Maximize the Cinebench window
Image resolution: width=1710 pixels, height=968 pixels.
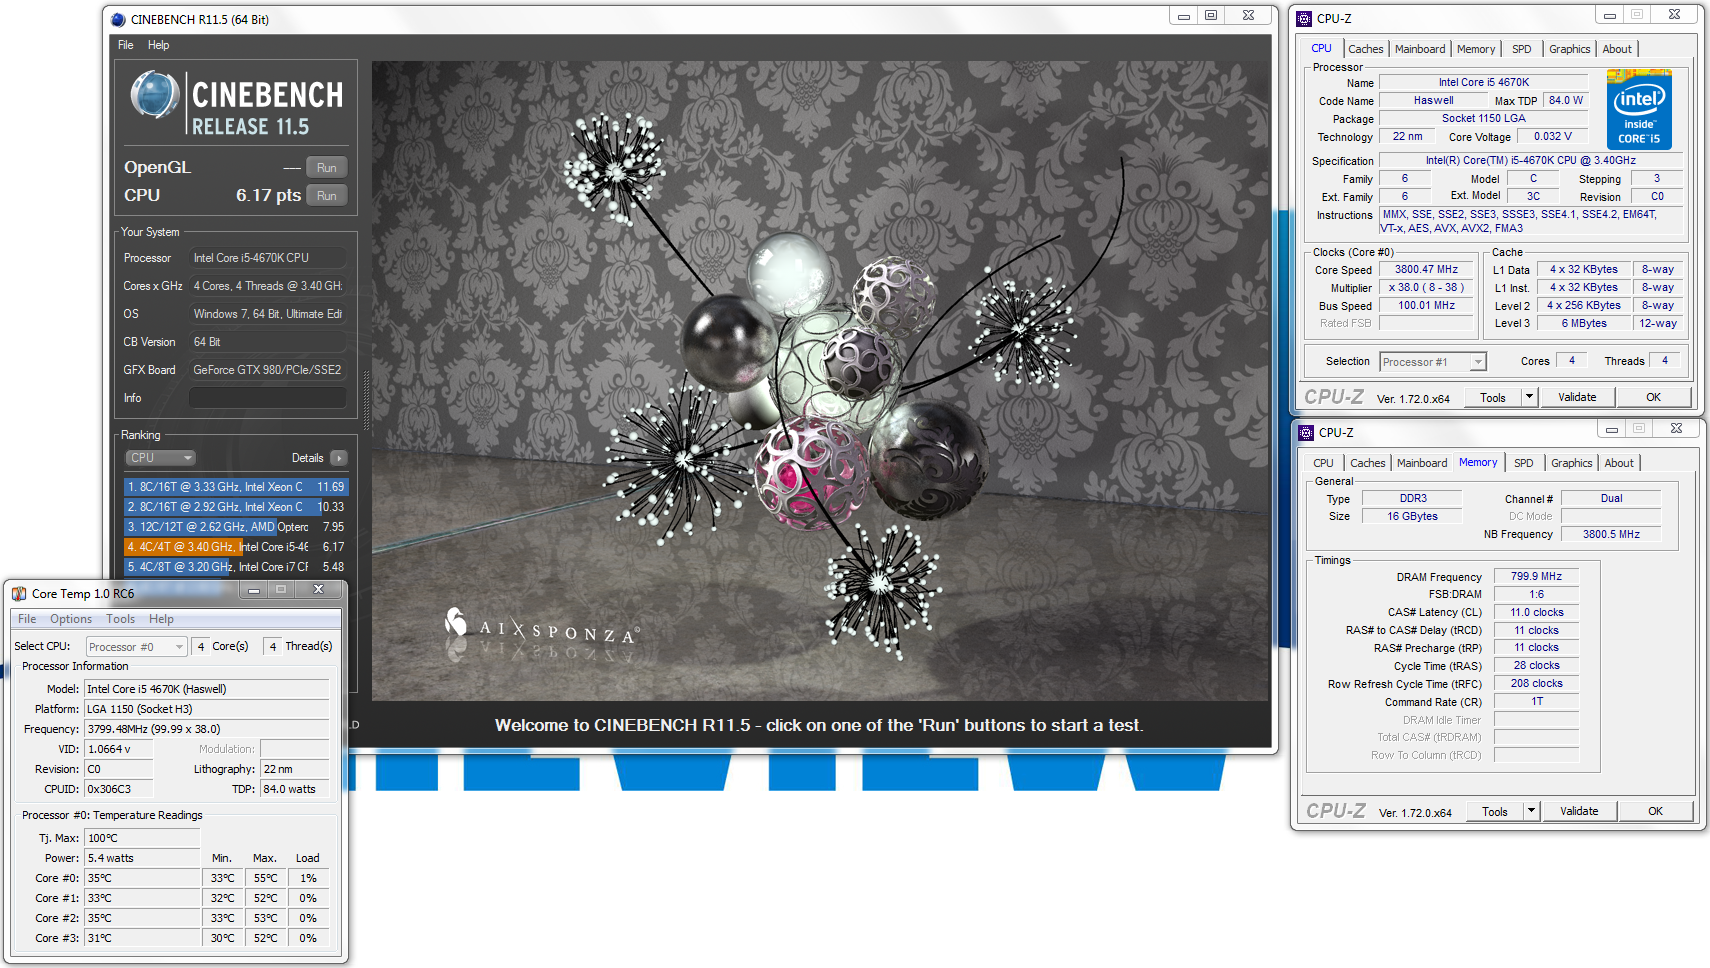coord(1211,15)
